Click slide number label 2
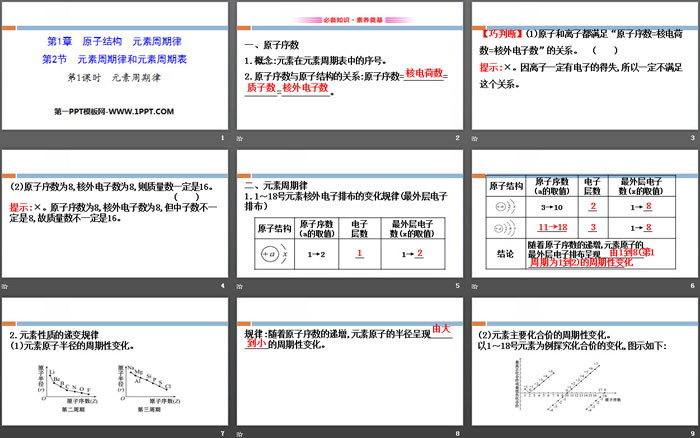Image resolution: width=700 pixels, height=438 pixels. [458, 138]
